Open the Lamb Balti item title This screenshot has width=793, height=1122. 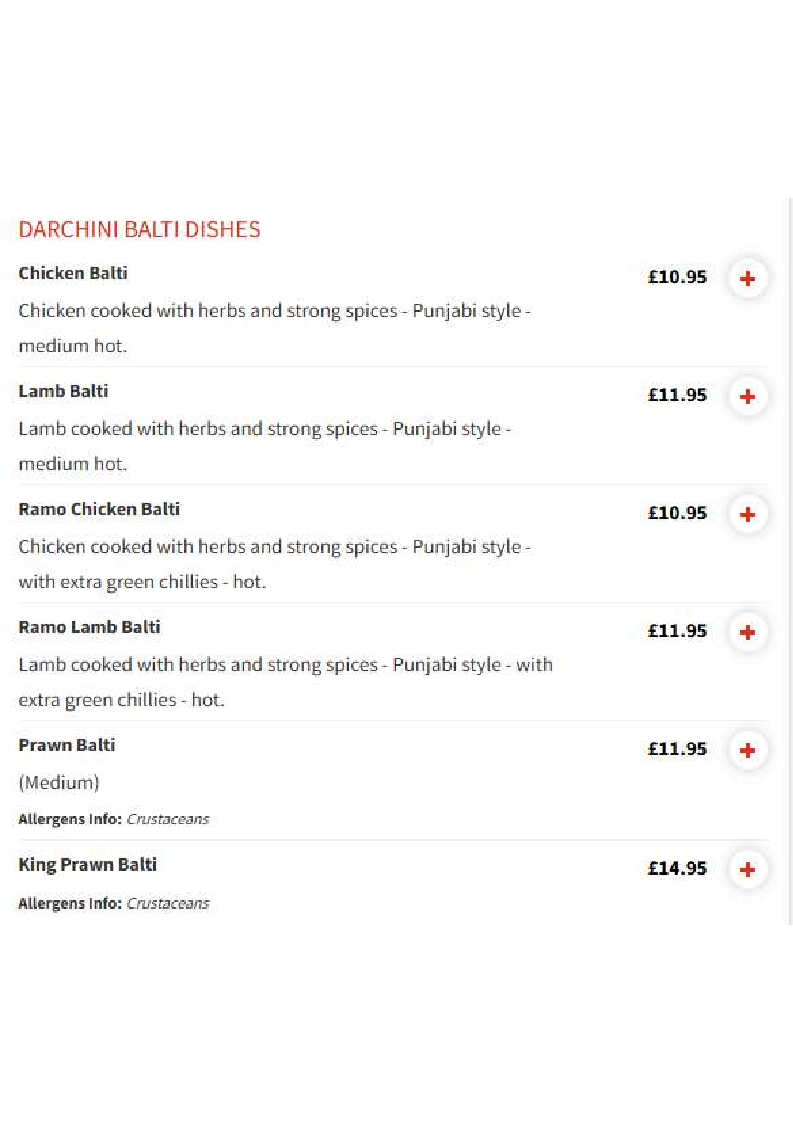point(64,391)
